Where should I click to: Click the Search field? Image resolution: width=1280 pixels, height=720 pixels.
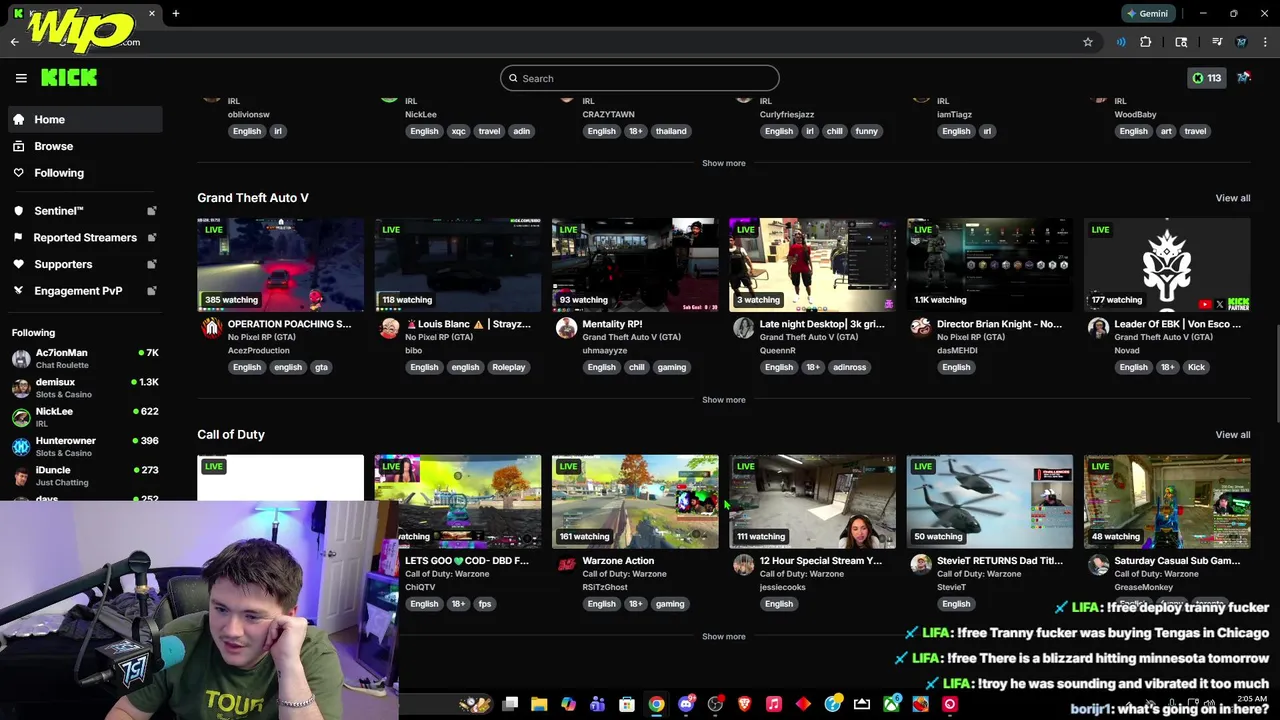[640, 78]
